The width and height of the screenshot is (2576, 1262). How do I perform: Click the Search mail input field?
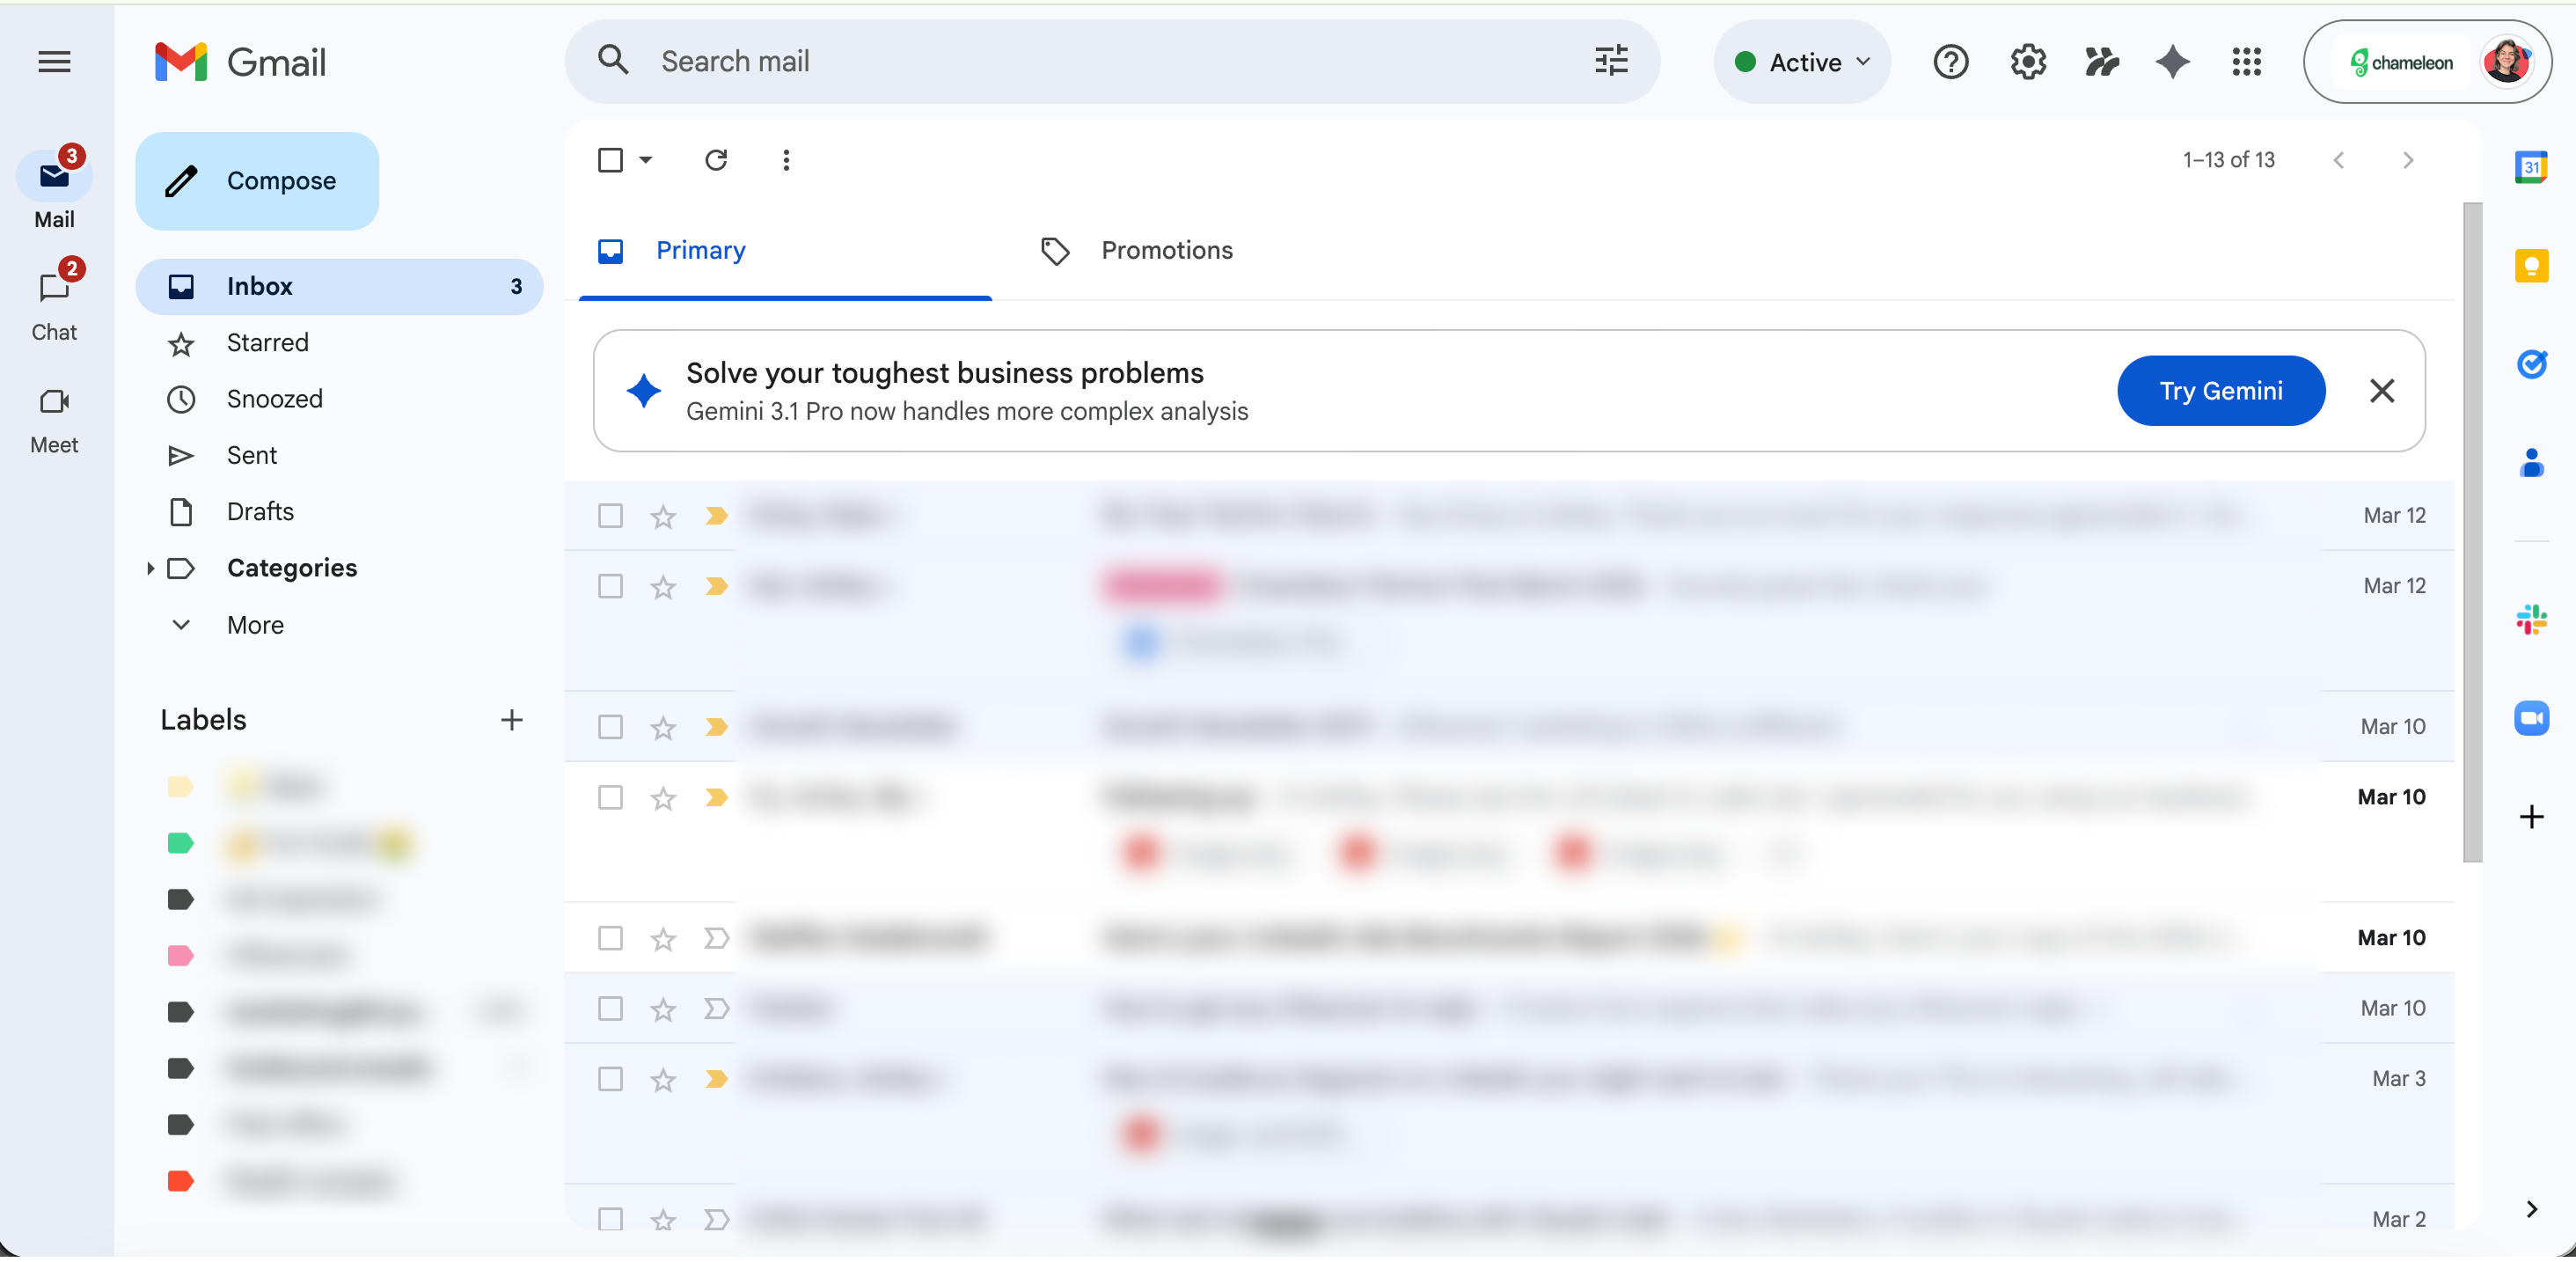pyautogui.click(x=1000, y=61)
